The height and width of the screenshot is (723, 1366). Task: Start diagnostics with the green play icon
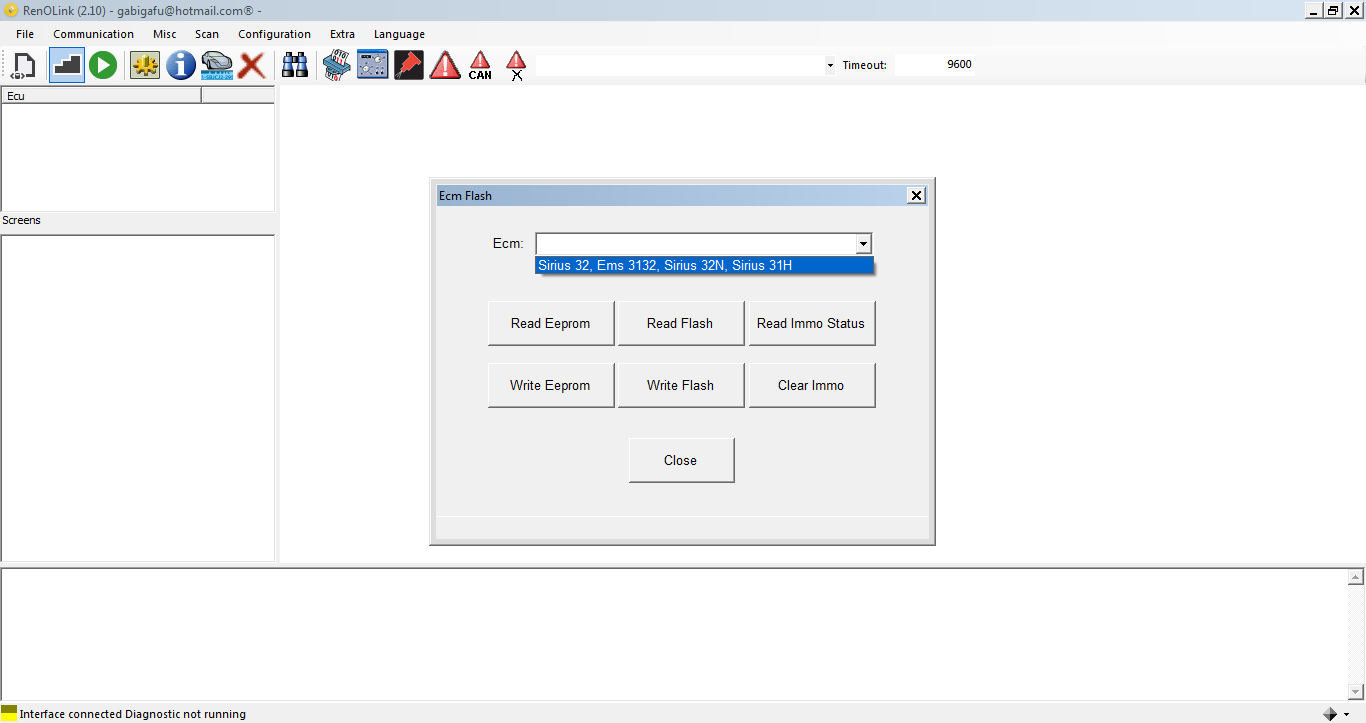tap(103, 66)
